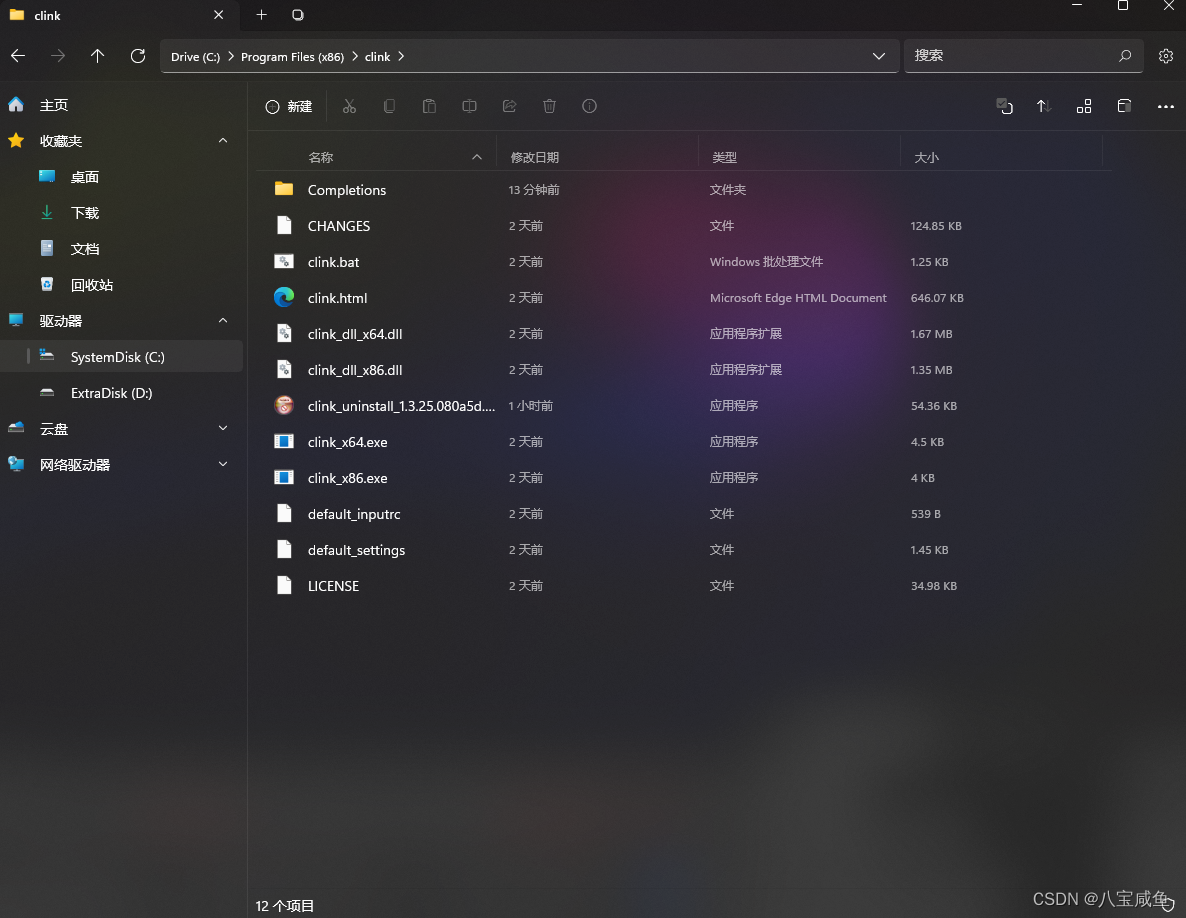Select the Rename icon in the toolbar
The width and height of the screenshot is (1186, 918).
(x=469, y=106)
